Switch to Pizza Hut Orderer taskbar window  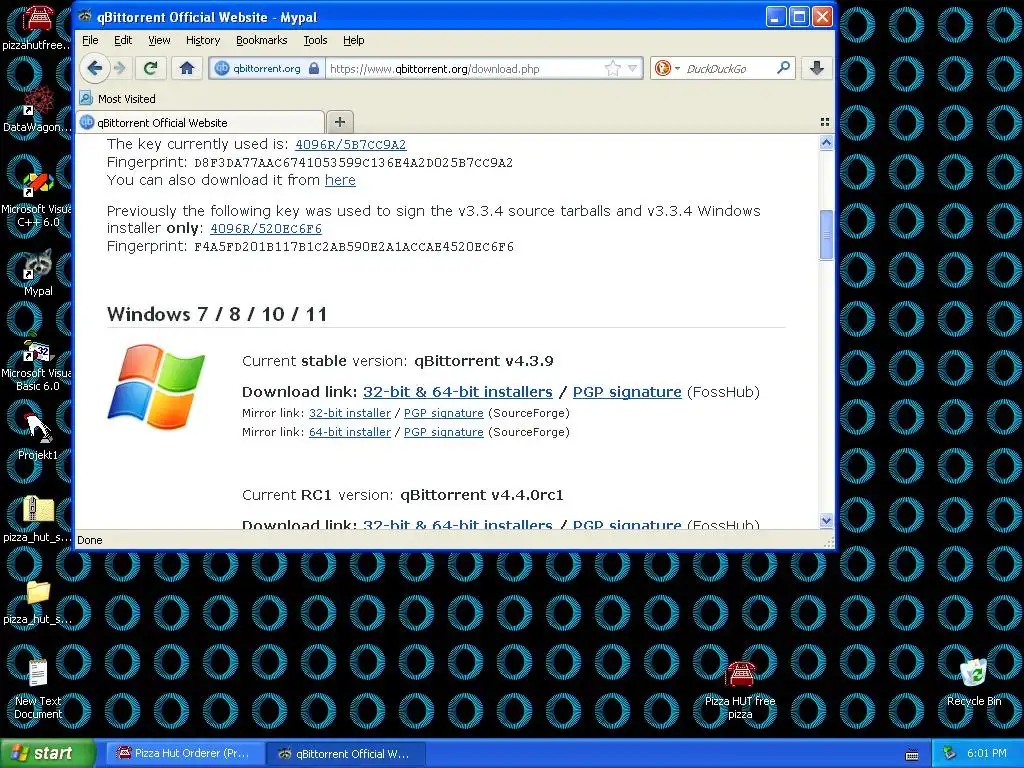coord(184,753)
